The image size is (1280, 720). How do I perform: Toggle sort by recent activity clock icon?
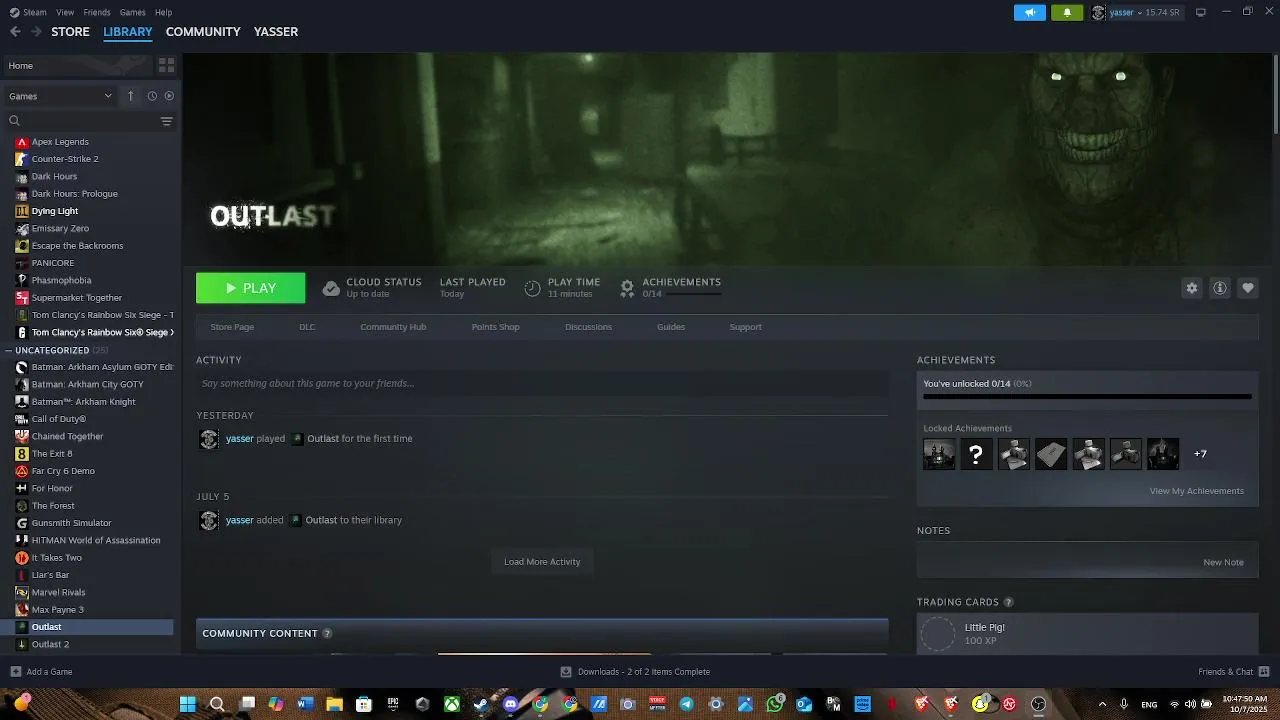point(152,96)
